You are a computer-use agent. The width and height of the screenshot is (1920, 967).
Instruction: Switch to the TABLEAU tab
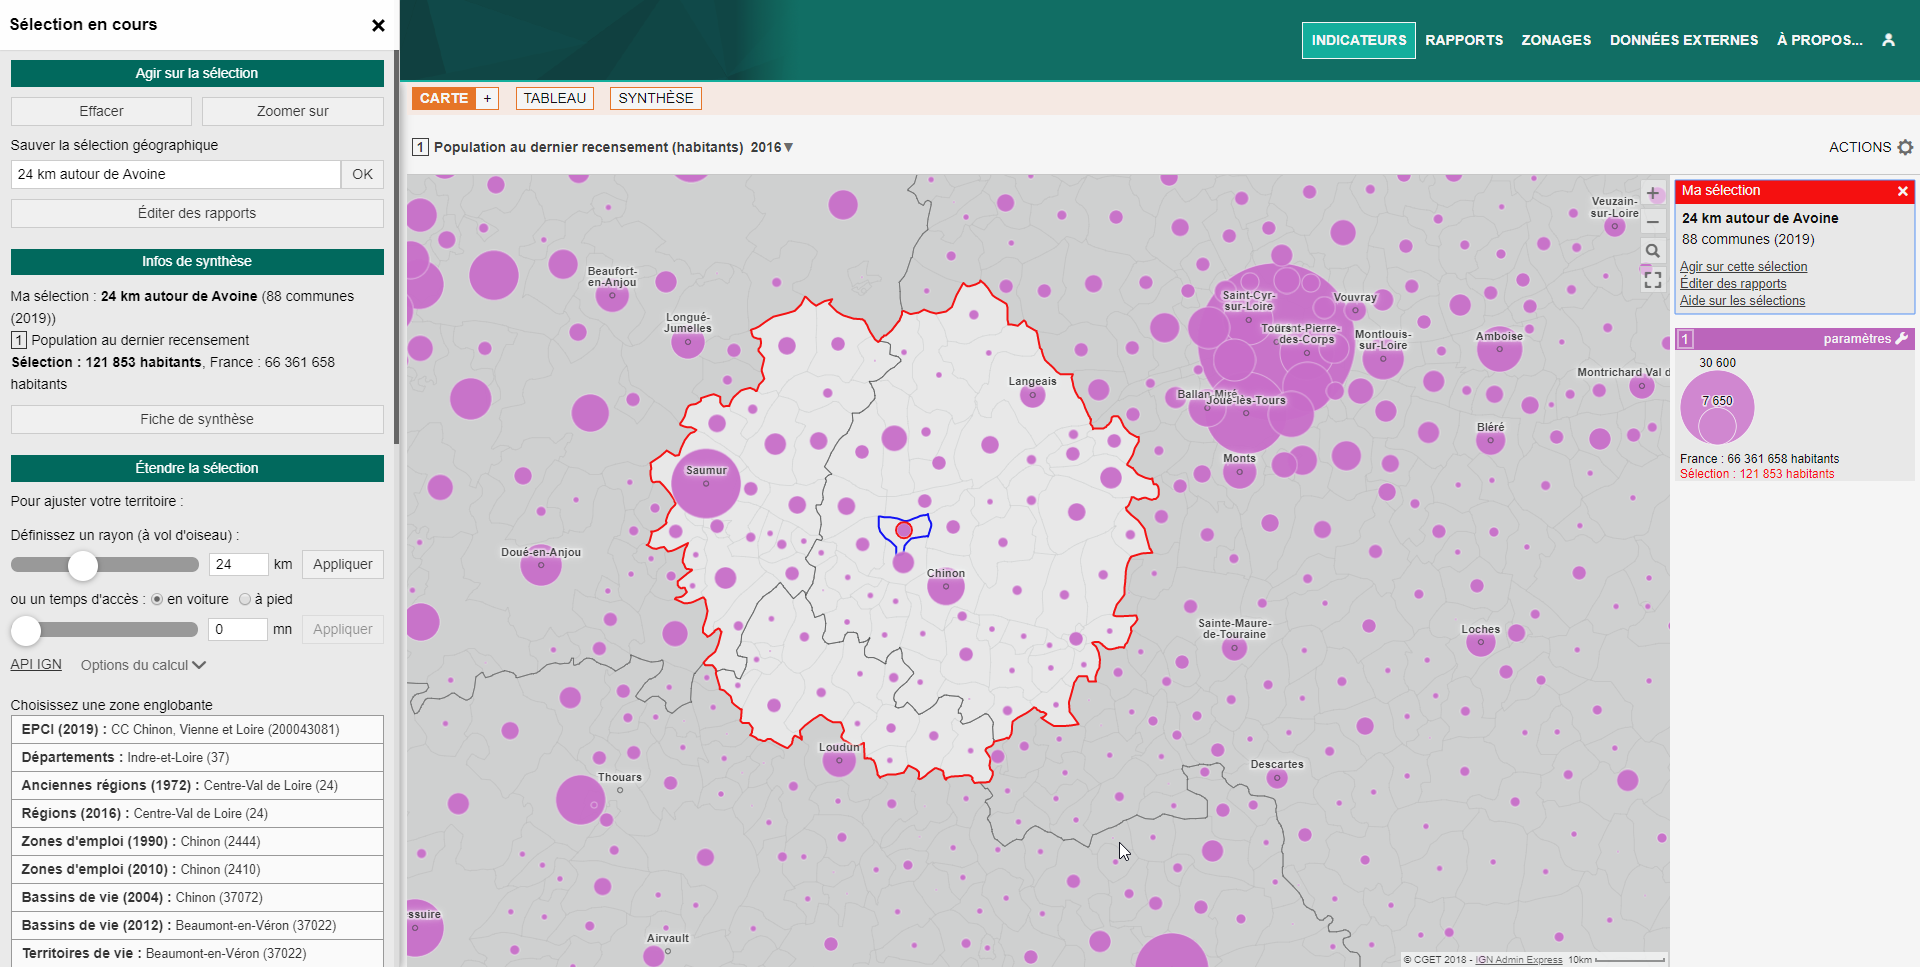tap(554, 98)
